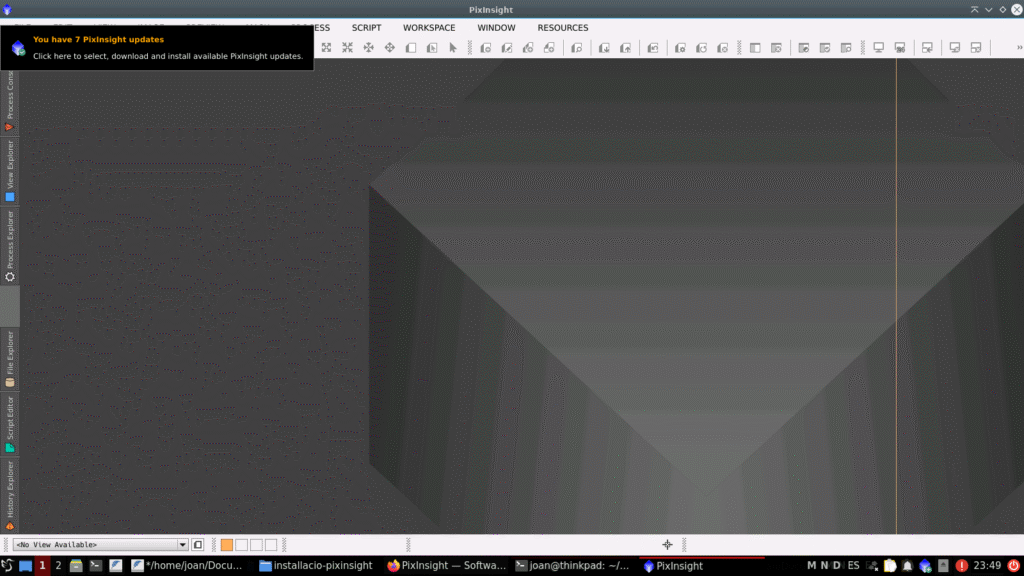Viewport: 1024px width, 576px height.
Task: Open the WORKSPACE menu
Action: click(429, 28)
